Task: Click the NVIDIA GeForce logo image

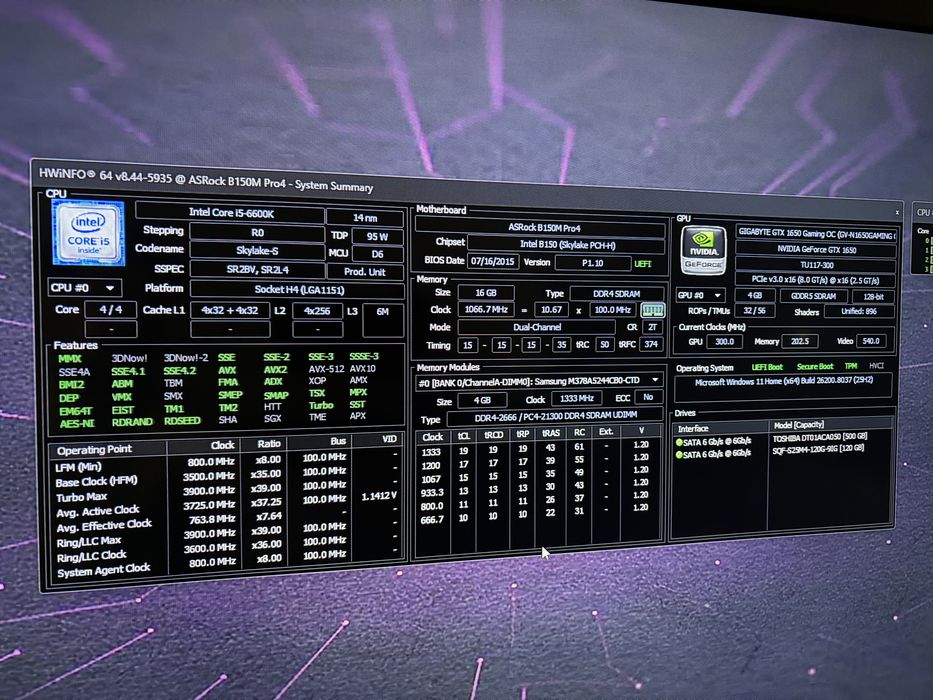Action: point(703,251)
